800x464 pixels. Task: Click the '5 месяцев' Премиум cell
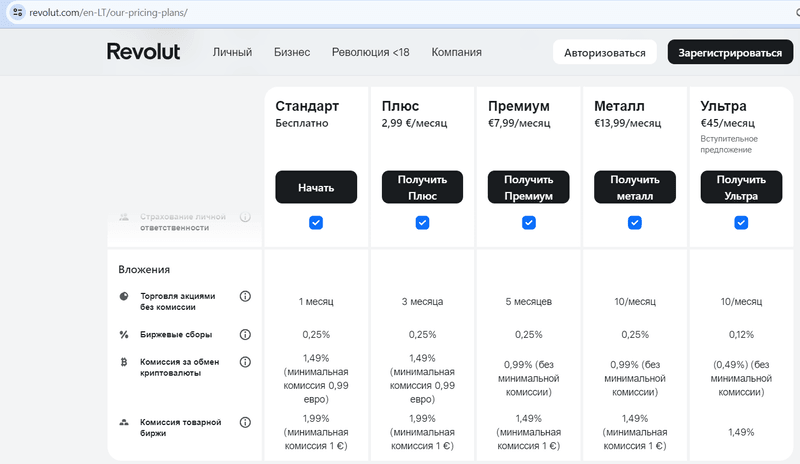529,301
